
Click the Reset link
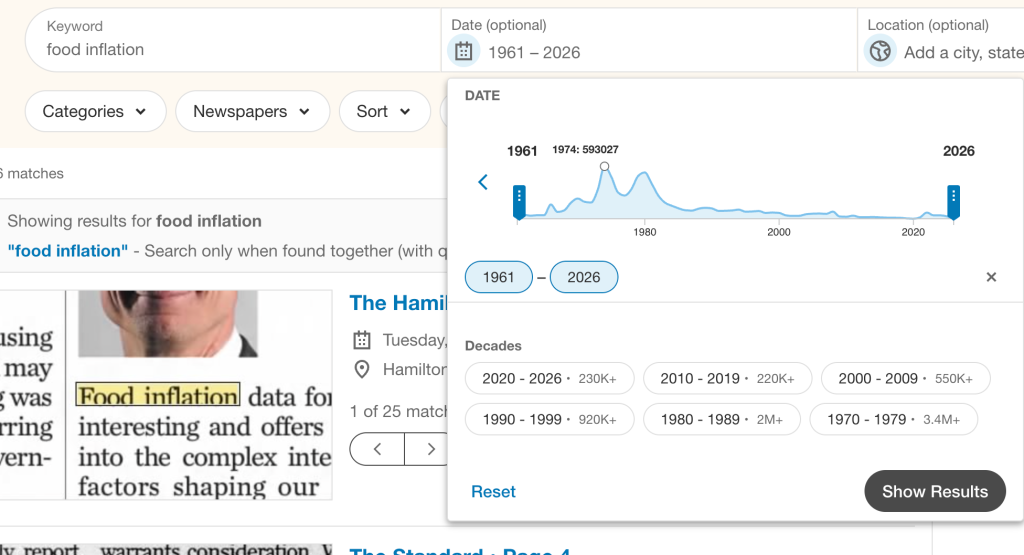click(493, 492)
